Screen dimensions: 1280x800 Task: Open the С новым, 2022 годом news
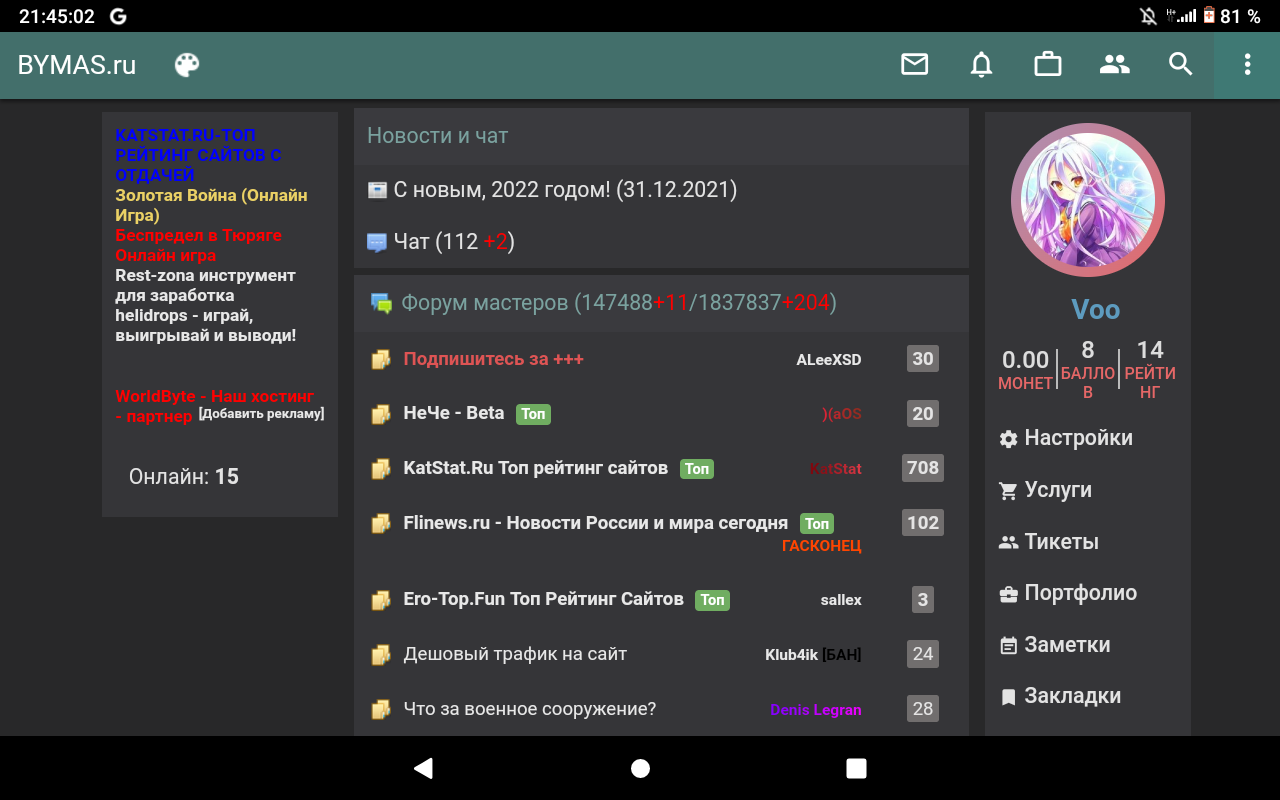pyautogui.click(x=564, y=190)
